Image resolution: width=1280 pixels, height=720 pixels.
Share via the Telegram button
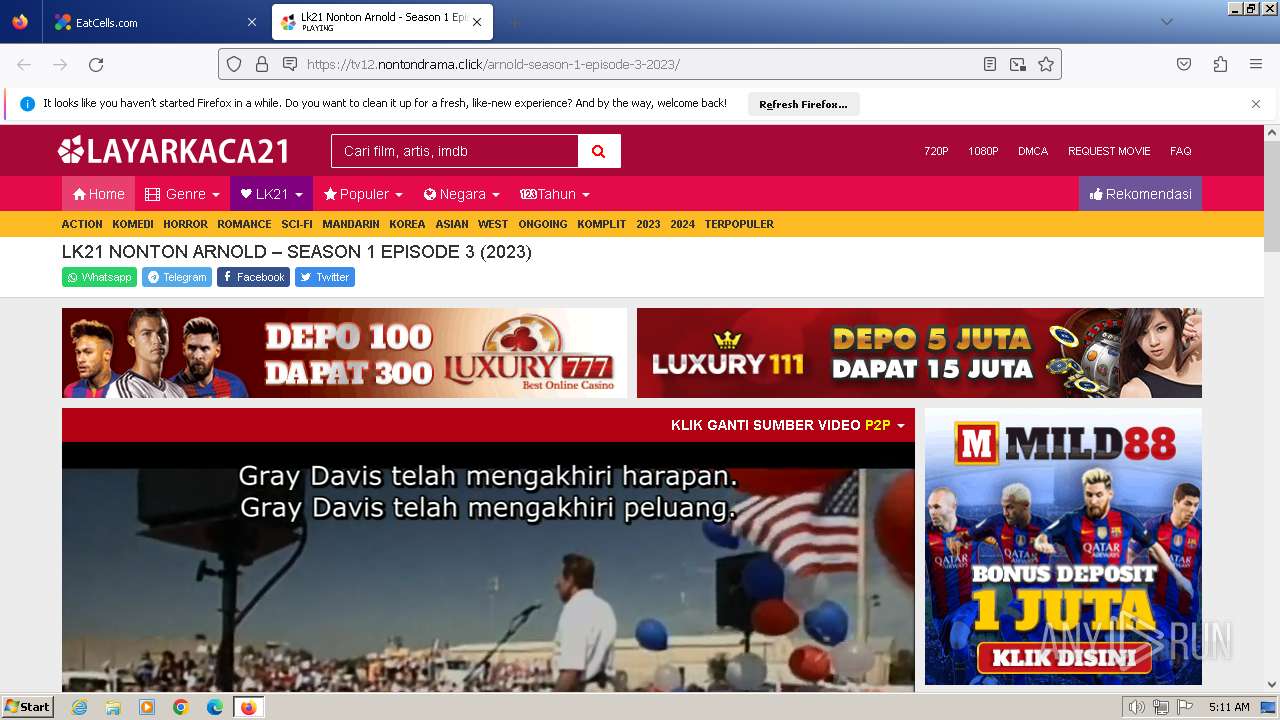176,277
